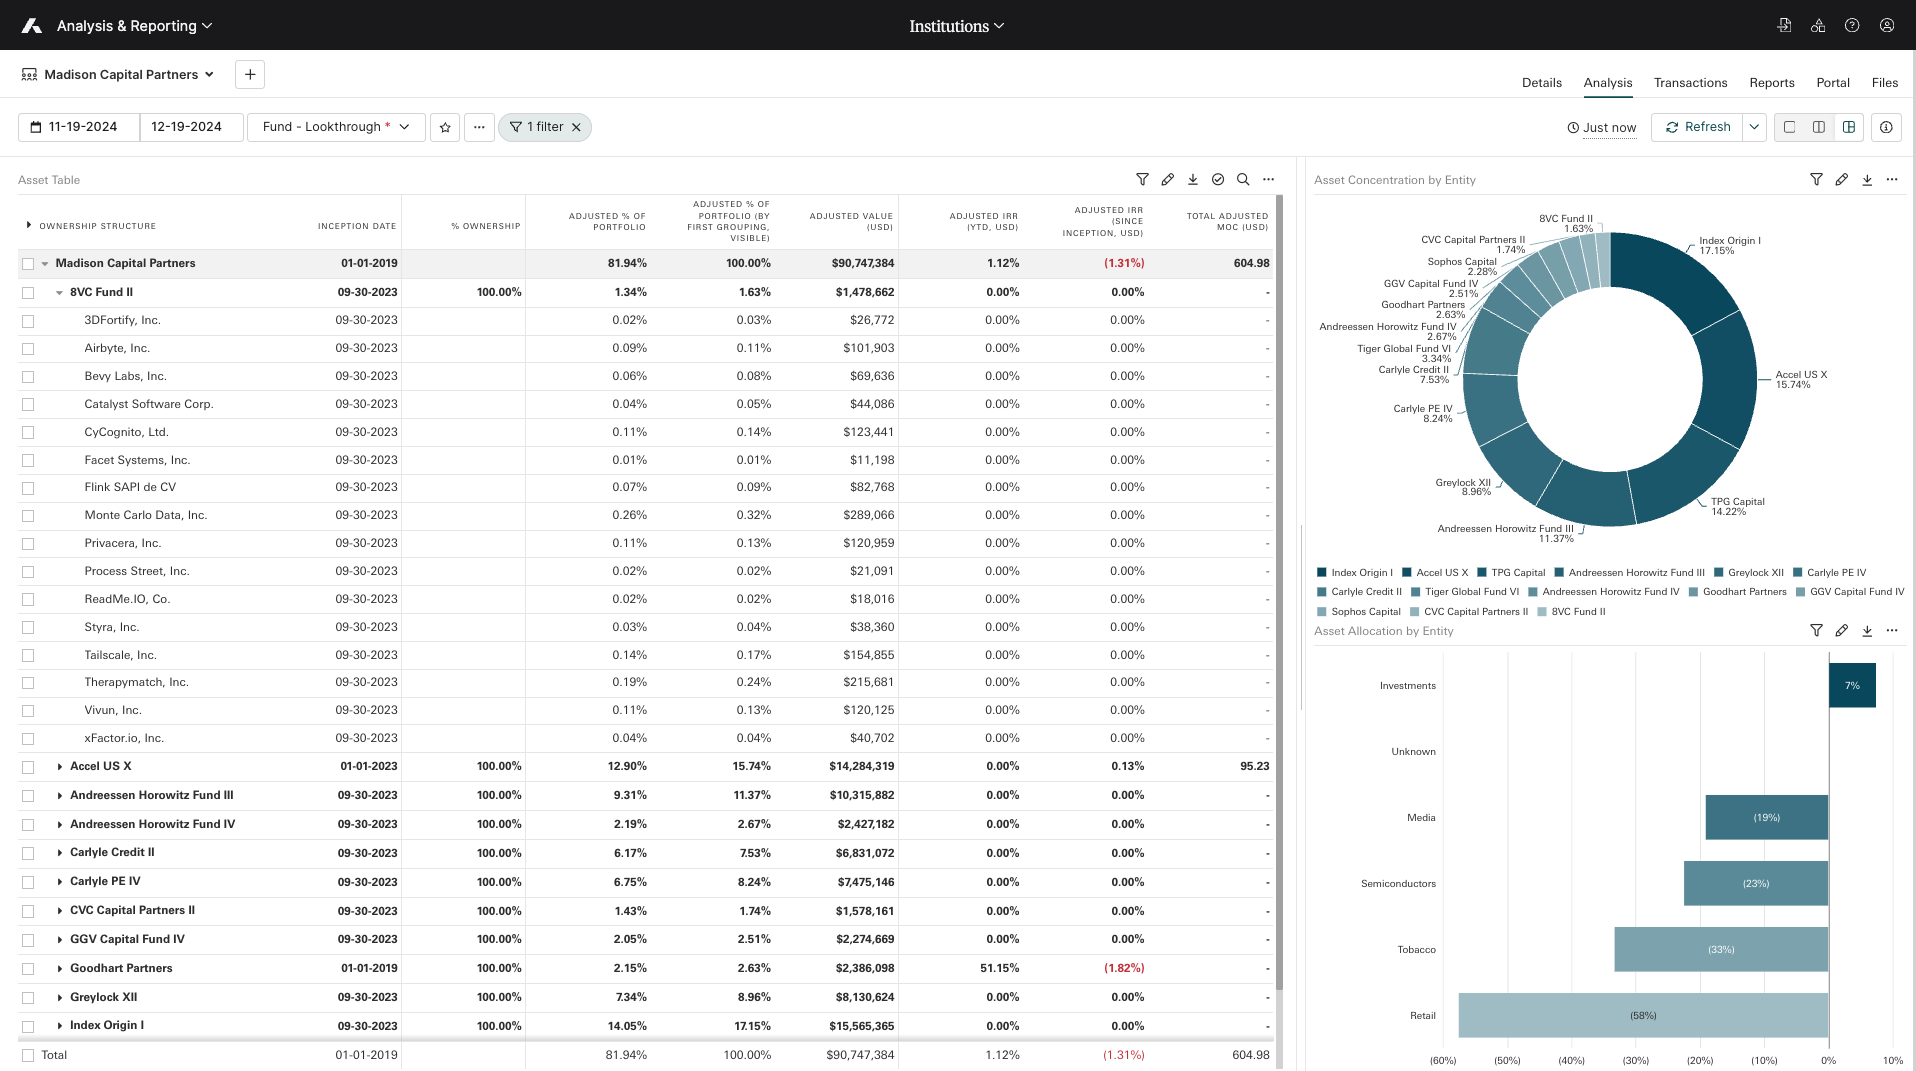Switch to the Transactions tab
This screenshot has width=1916, height=1071.
(1690, 83)
